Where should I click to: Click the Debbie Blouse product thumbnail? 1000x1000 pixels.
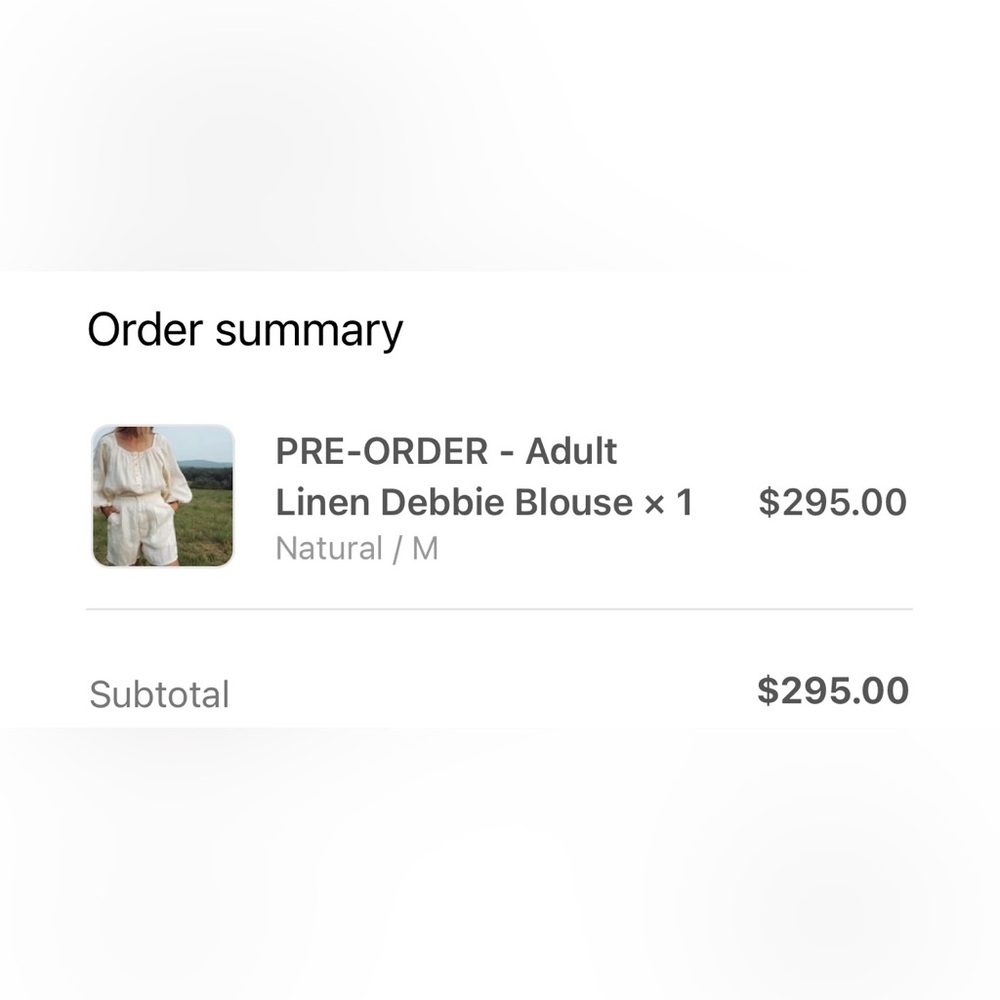coord(163,496)
